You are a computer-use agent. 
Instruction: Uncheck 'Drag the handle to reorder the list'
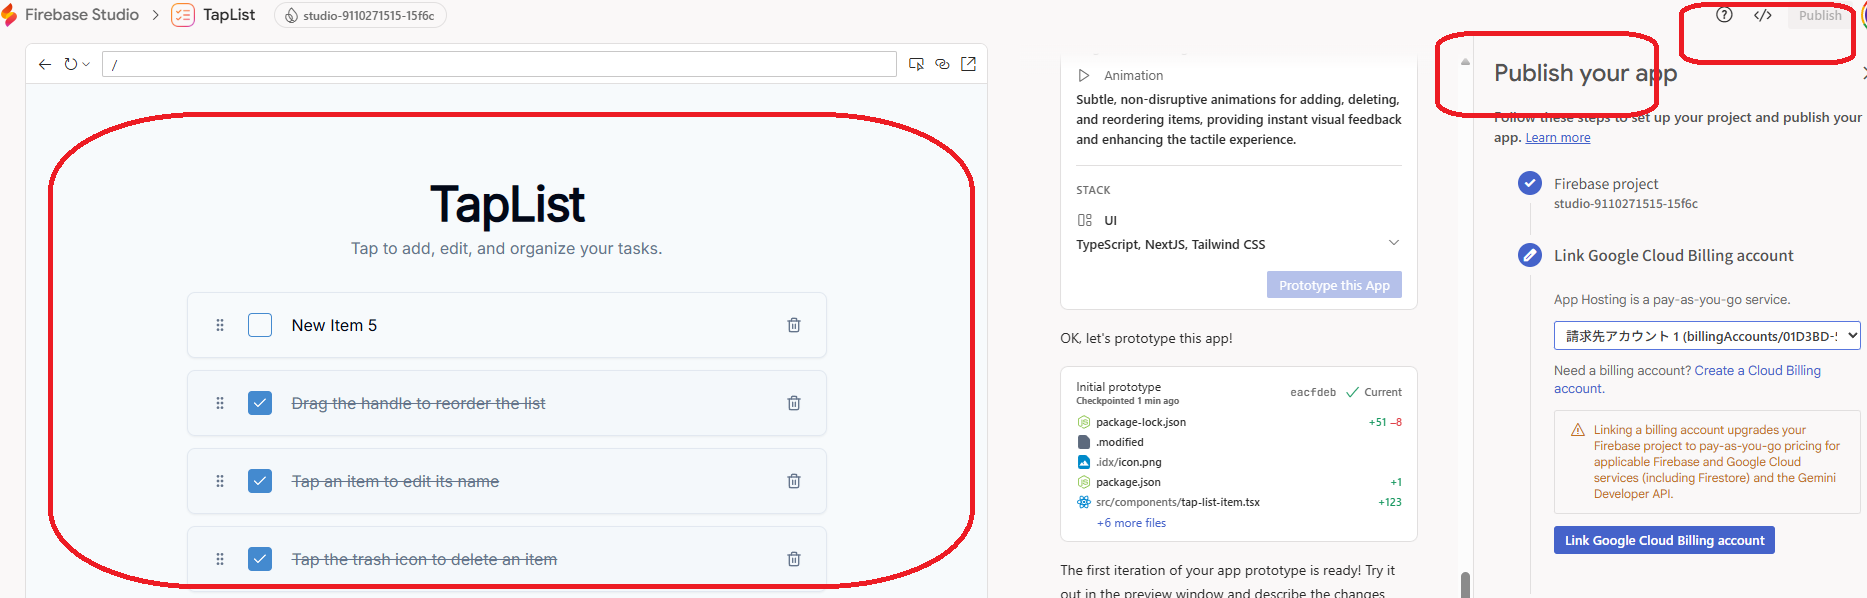[x=260, y=403]
